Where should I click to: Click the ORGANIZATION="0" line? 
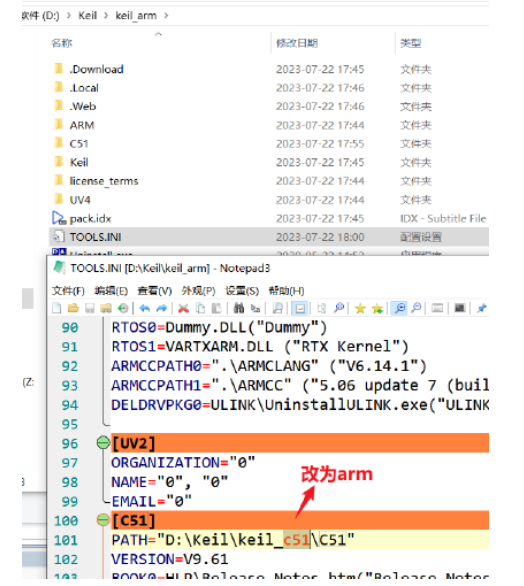pos(183,463)
